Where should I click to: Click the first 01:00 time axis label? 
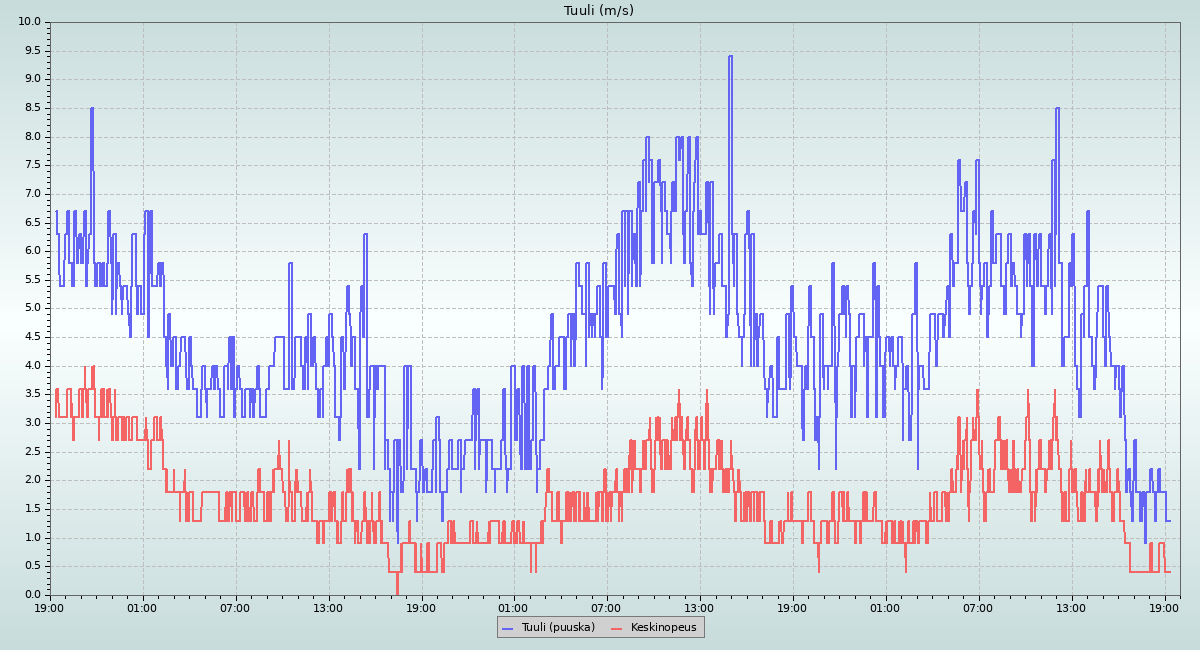coord(142,607)
